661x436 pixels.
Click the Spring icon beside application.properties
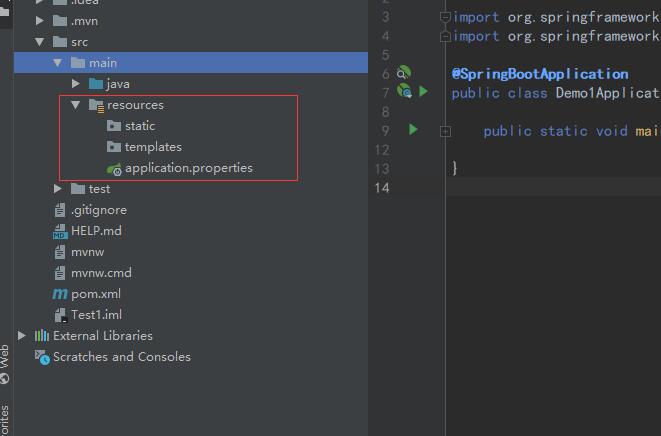click(114, 168)
